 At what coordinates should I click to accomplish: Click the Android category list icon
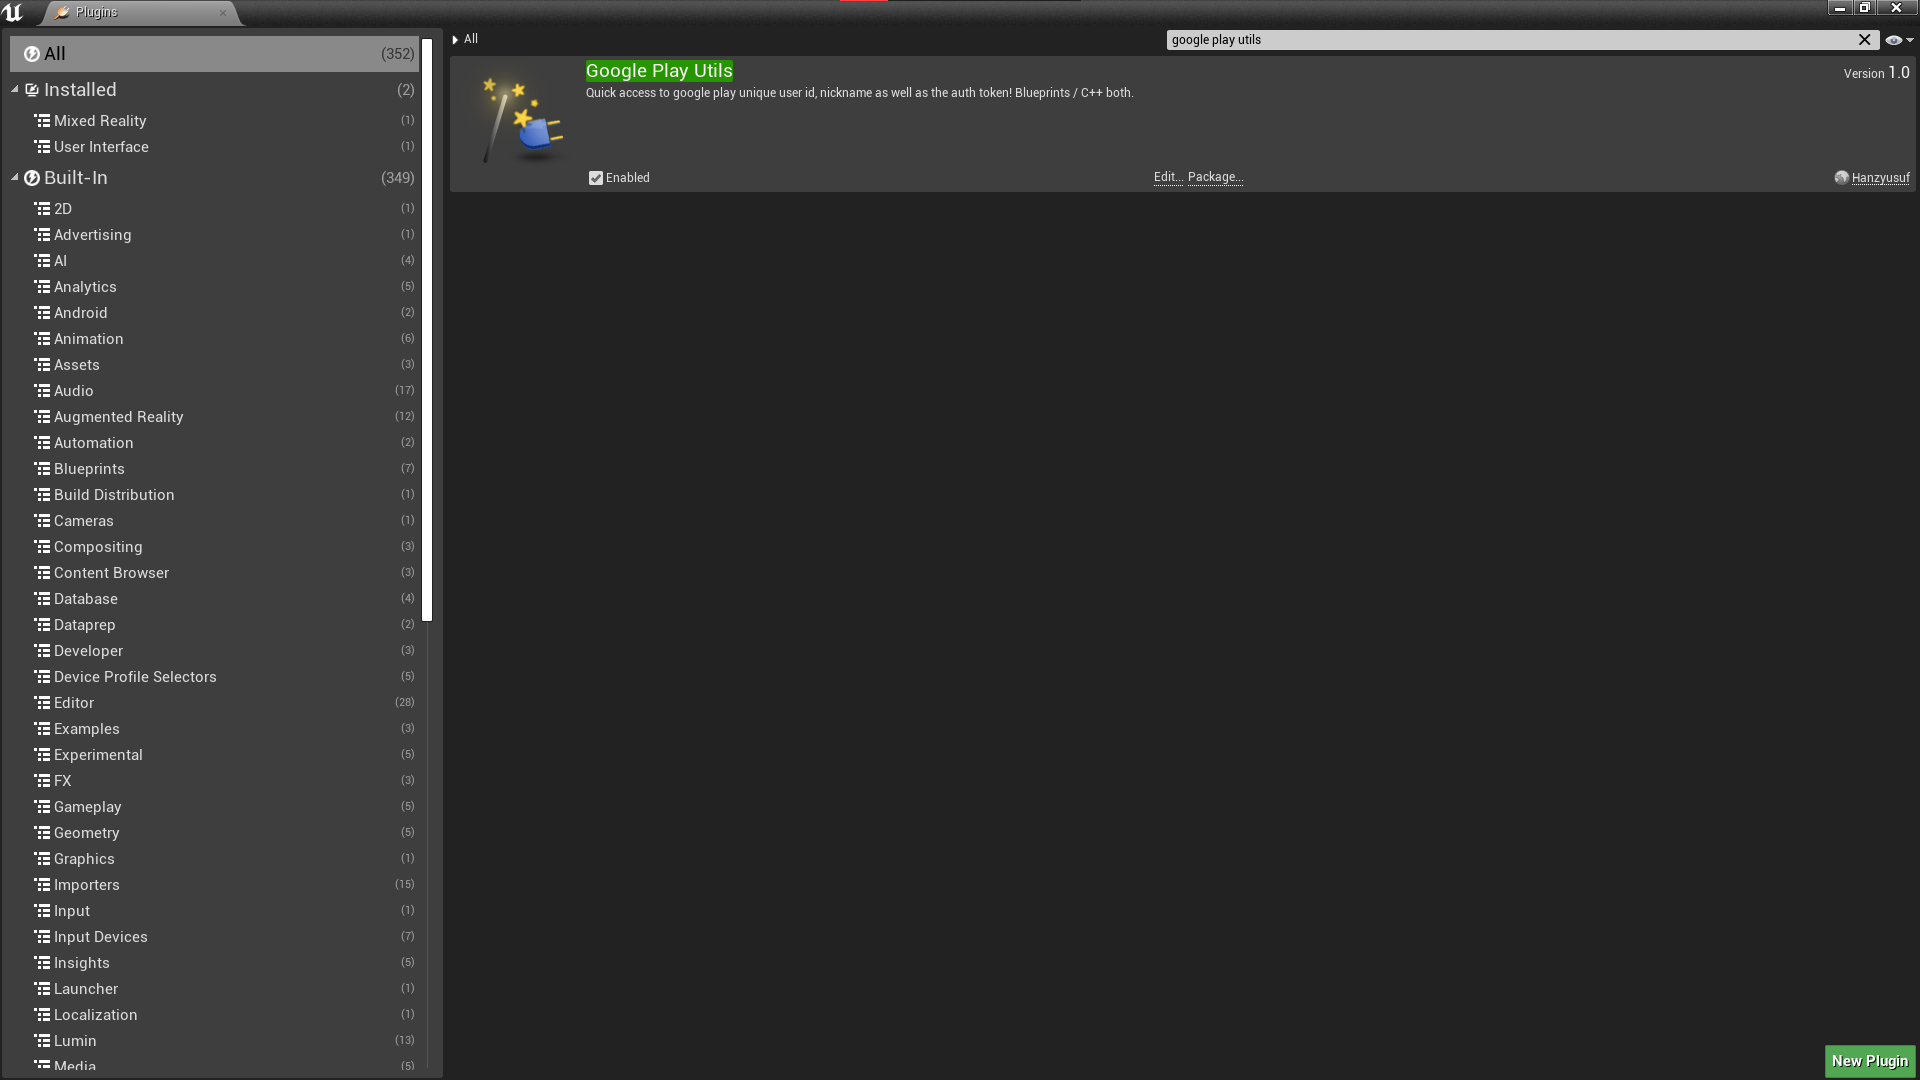[42, 313]
